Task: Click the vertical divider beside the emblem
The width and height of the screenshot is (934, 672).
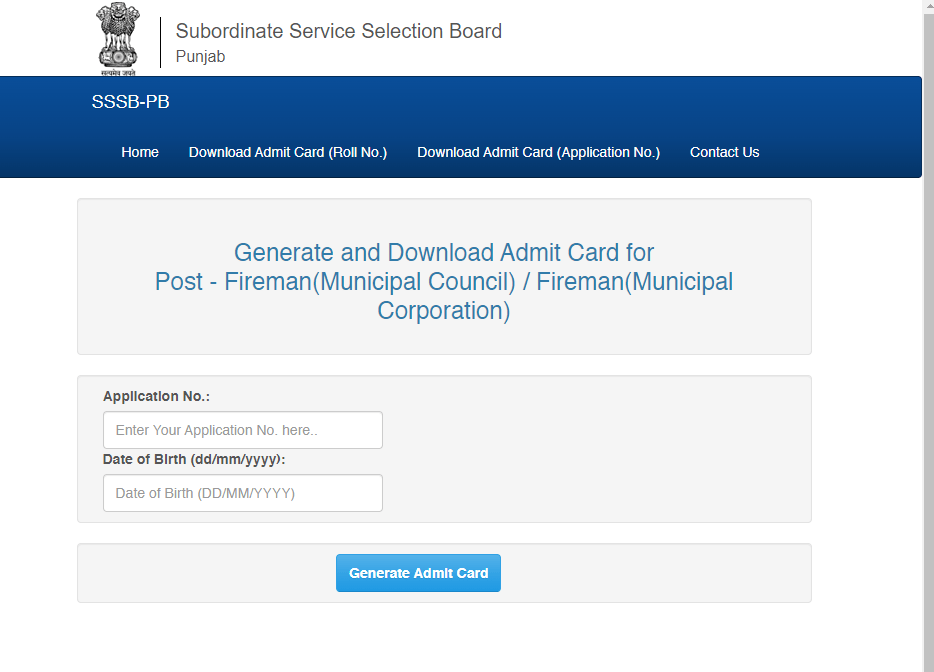Action: tap(160, 42)
